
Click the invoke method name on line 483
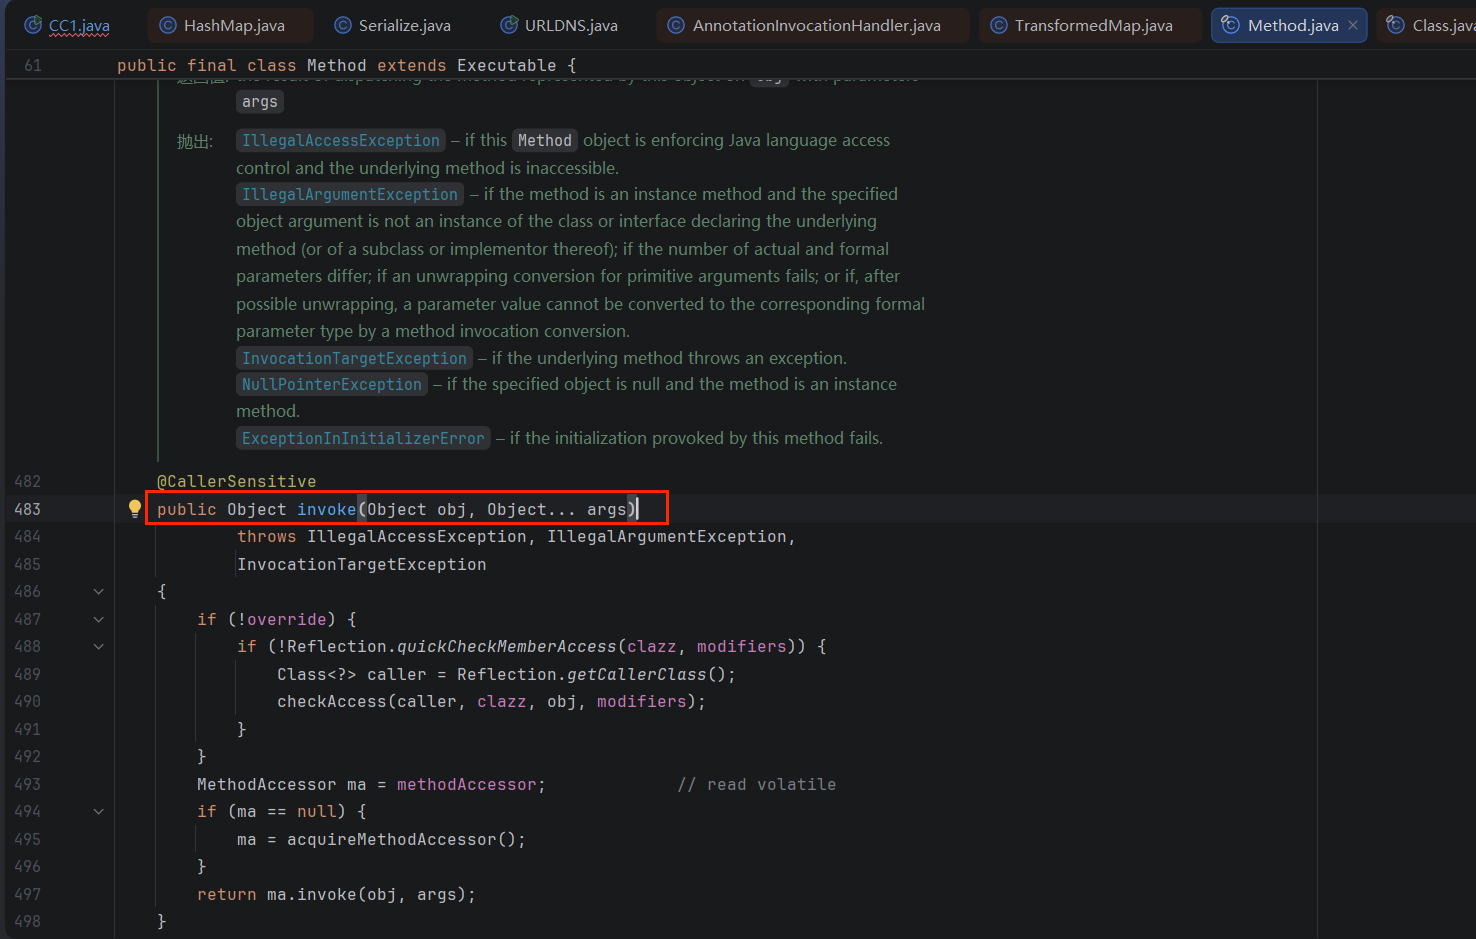tap(326, 510)
